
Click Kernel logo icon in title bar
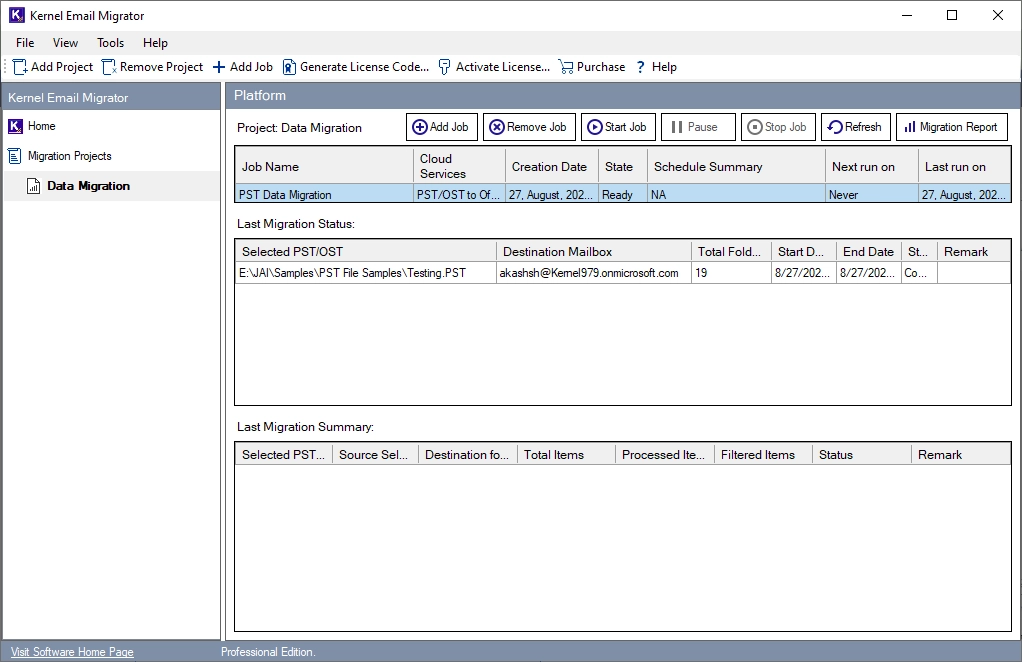(16, 15)
